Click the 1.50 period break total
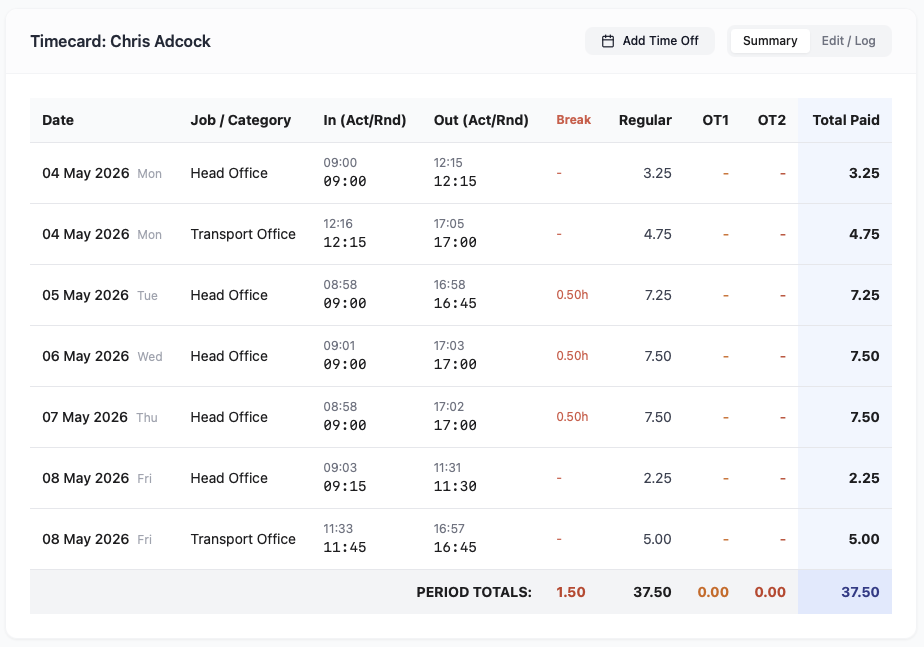The width and height of the screenshot is (924, 647). pyautogui.click(x=570, y=592)
